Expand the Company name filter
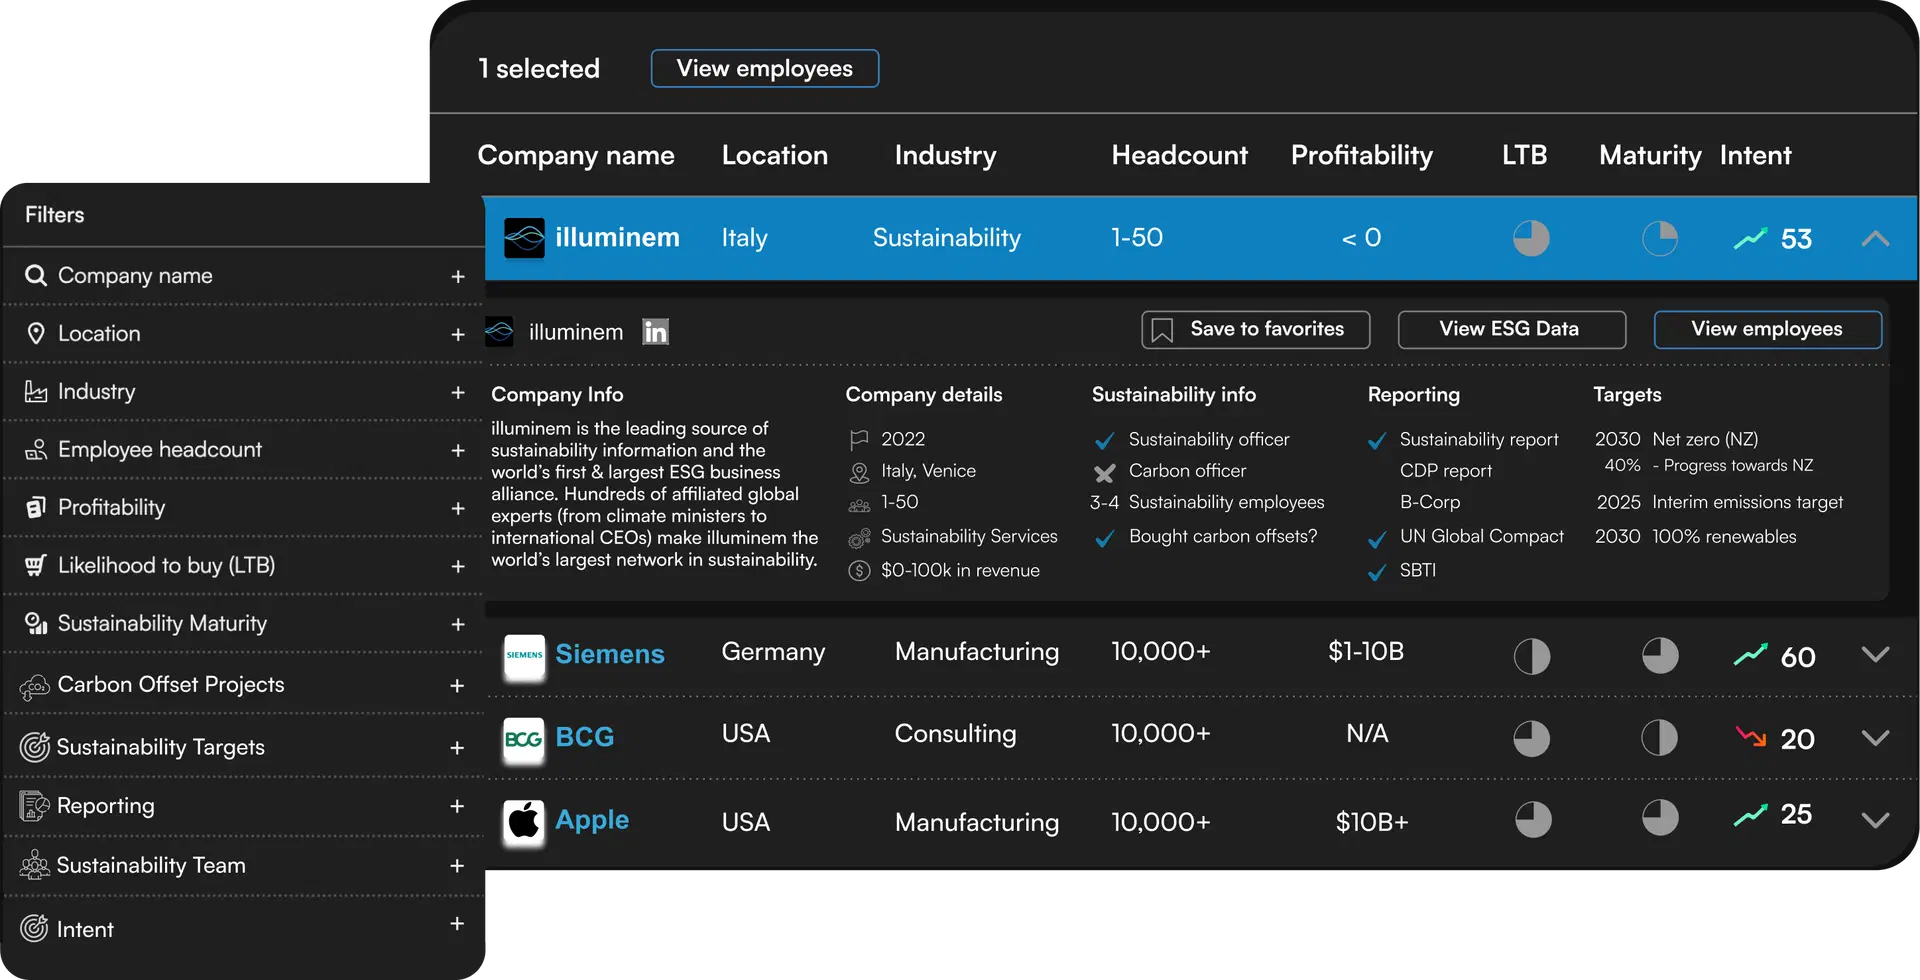1920x980 pixels. [458, 276]
